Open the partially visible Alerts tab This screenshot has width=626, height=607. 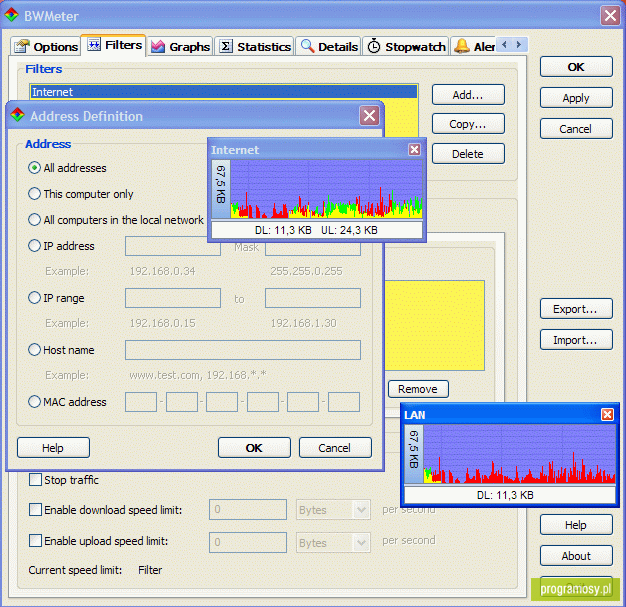point(473,47)
